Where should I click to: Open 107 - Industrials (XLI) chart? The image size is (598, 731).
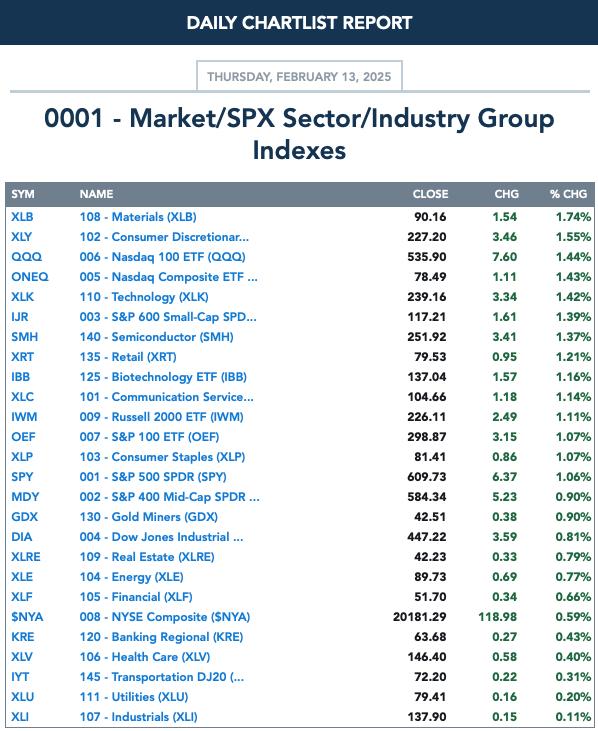(x=138, y=717)
